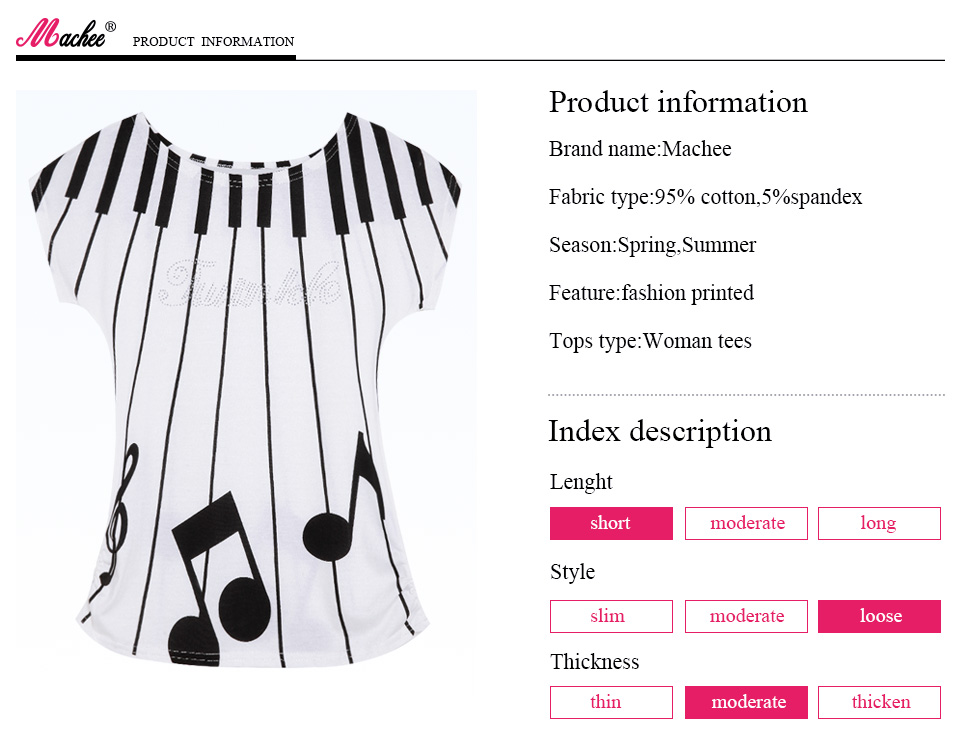Open the PRODUCT INFORMATION tab

(213, 42)
